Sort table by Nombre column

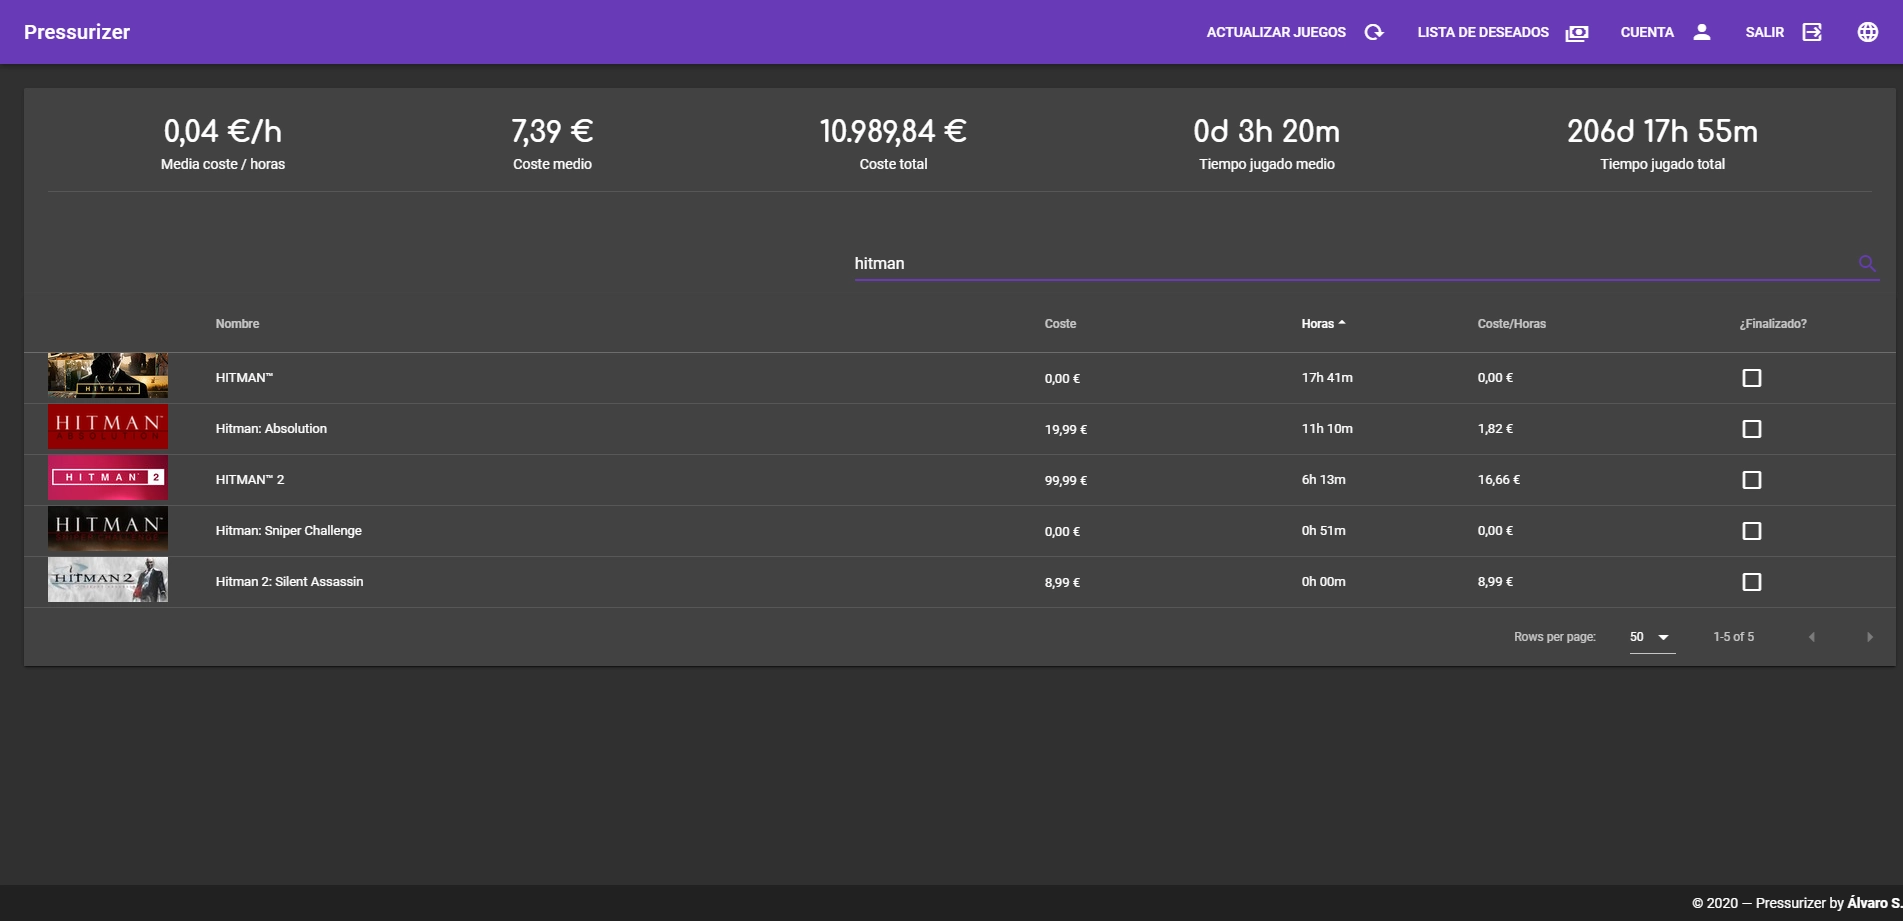(237, 324)
